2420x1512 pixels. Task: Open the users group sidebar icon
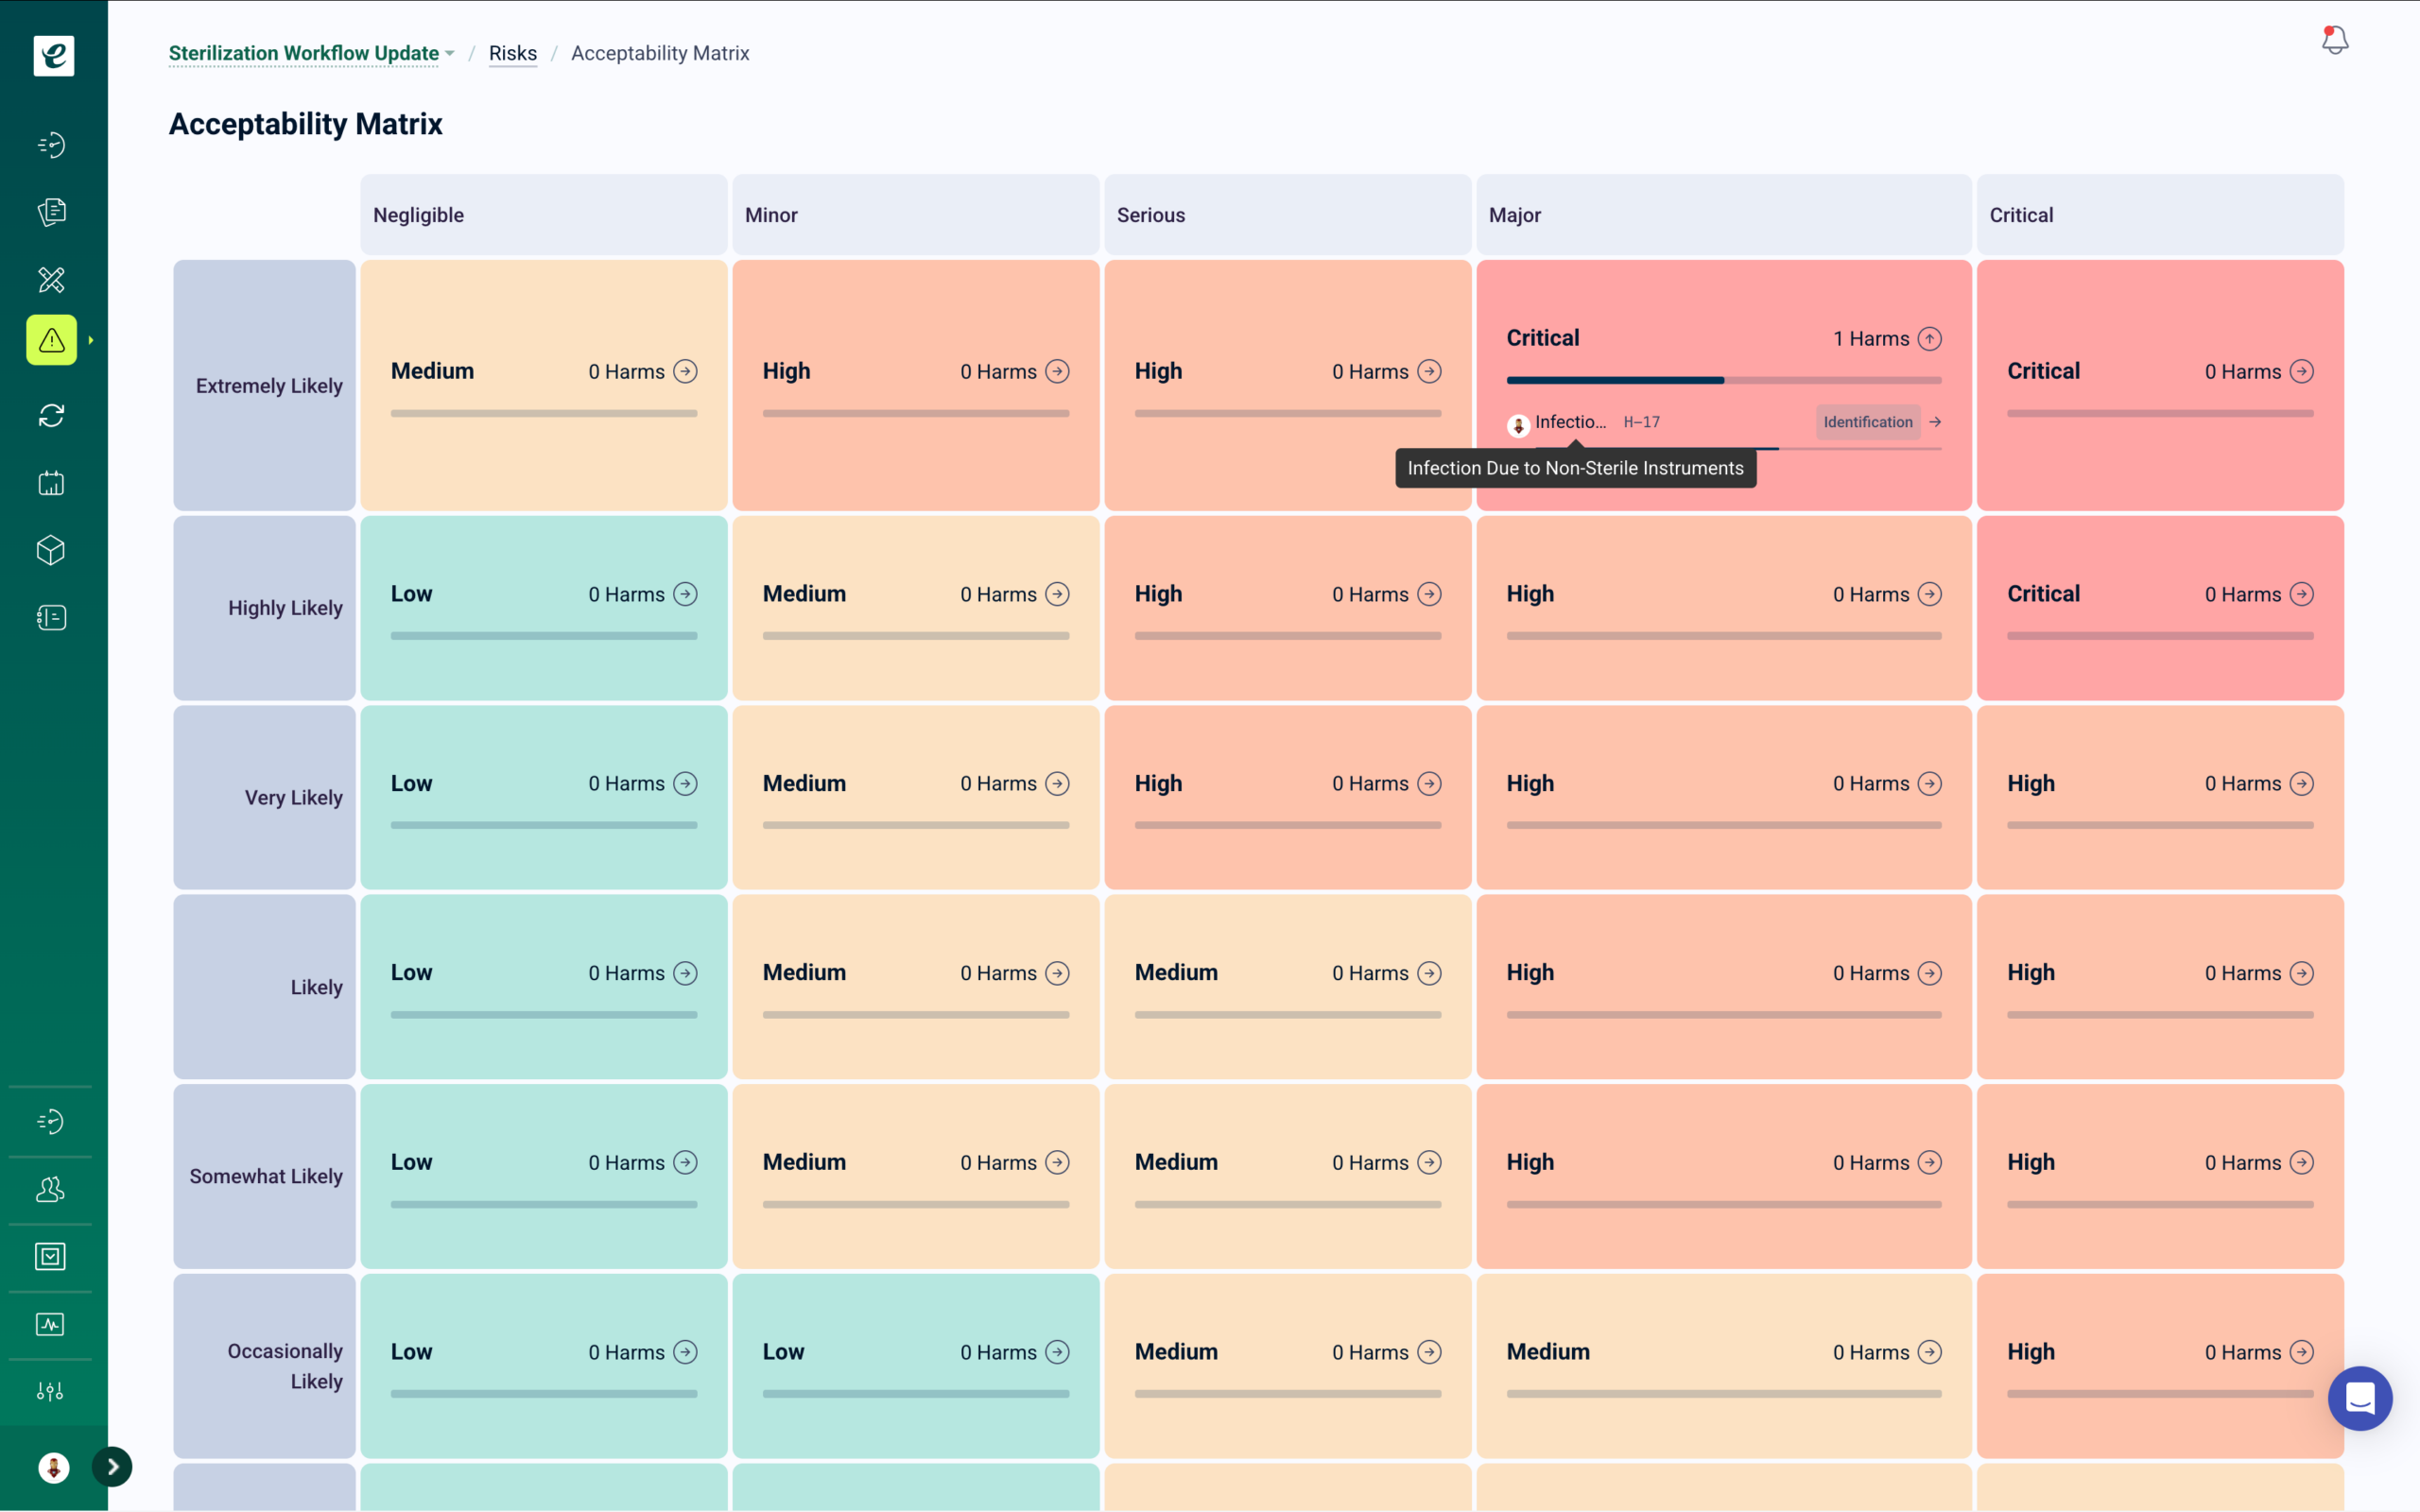click(x=50, y=1189)
